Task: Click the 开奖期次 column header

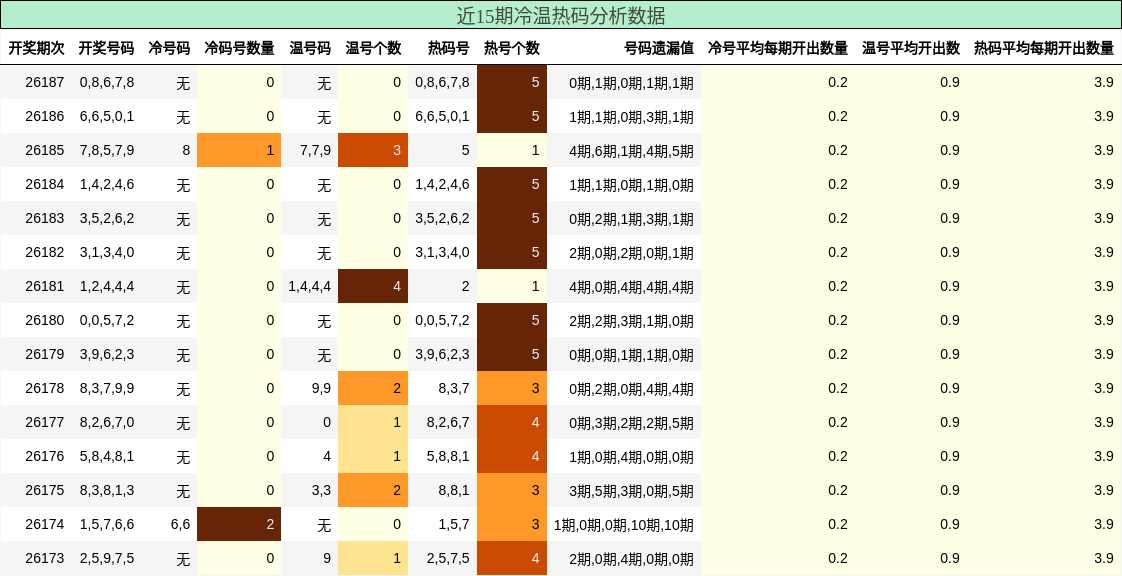Action: pos(36,48)
